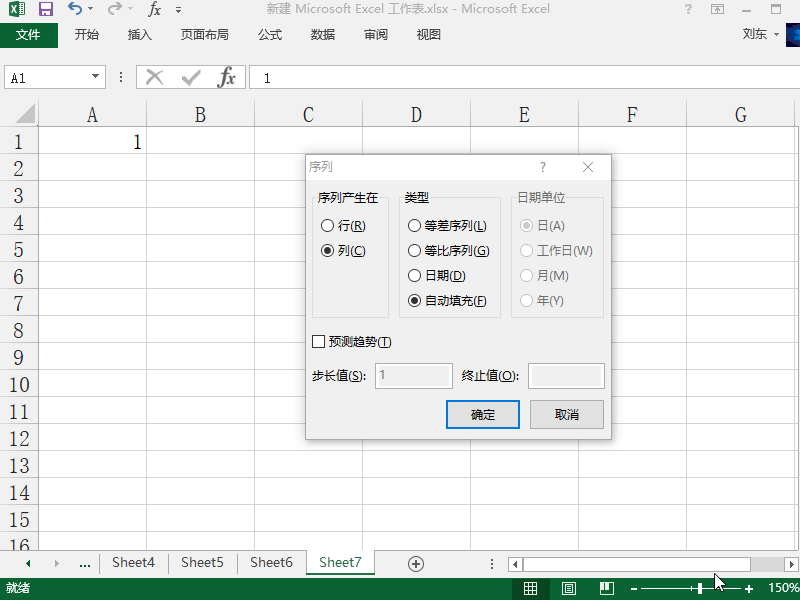Screen dimensions: 800x600
Task: Click the Save icon in quick access toolbar
Action: pyautogui.click(x=46, y=9)
